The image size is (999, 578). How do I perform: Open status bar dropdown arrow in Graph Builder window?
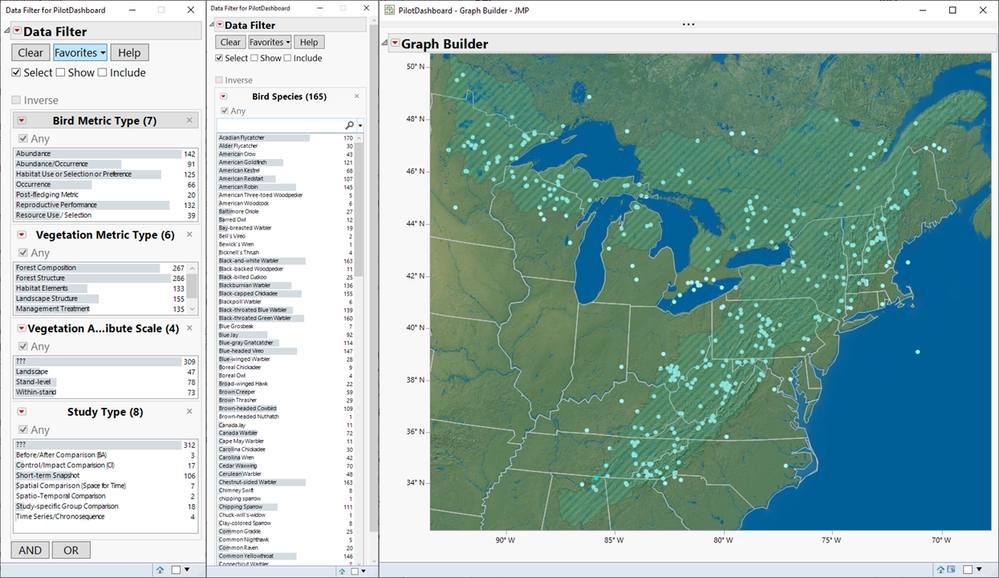click(x=979, y=569)
